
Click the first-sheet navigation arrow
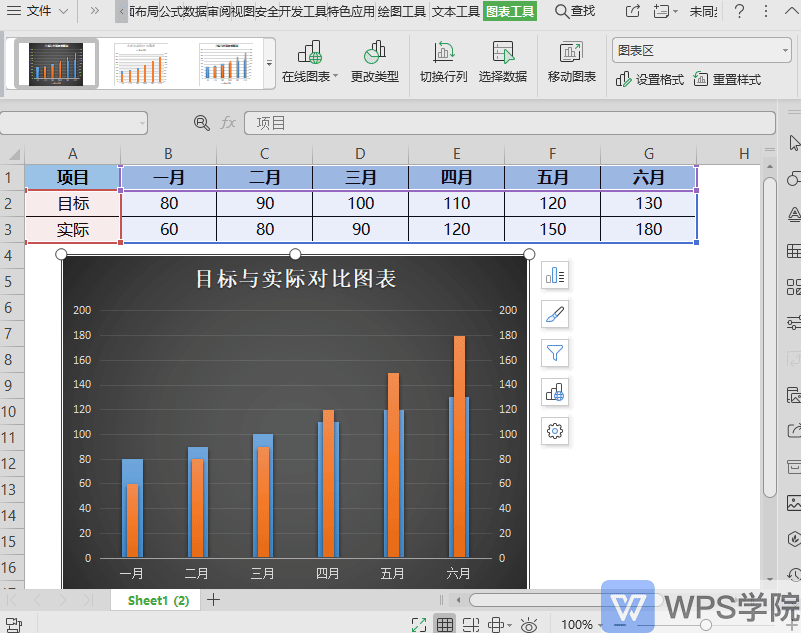pyautogui.click(x=11, y=600)
